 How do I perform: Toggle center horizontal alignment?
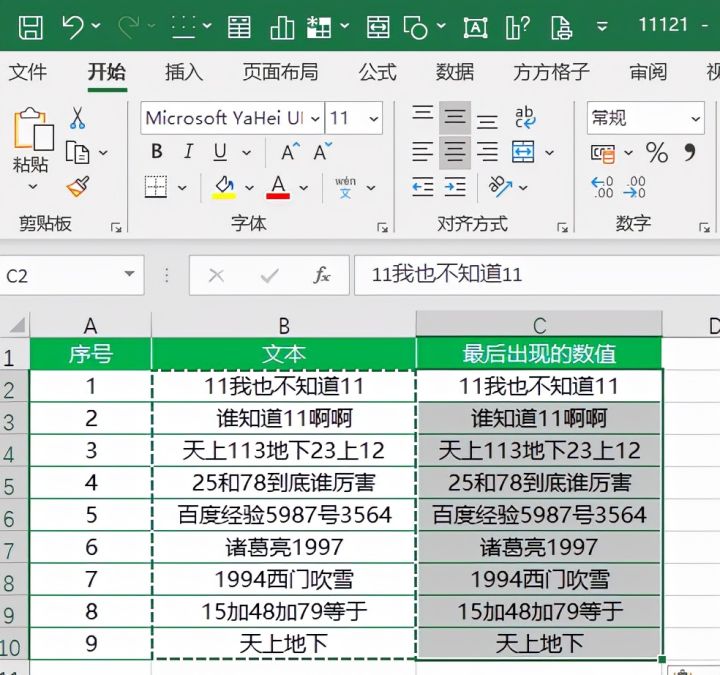click(x=455, y=152)
